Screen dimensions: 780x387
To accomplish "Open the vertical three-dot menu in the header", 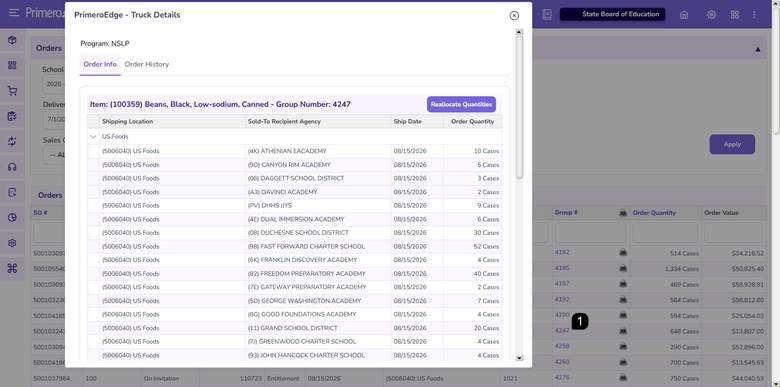I will click(x=754, y=14).
